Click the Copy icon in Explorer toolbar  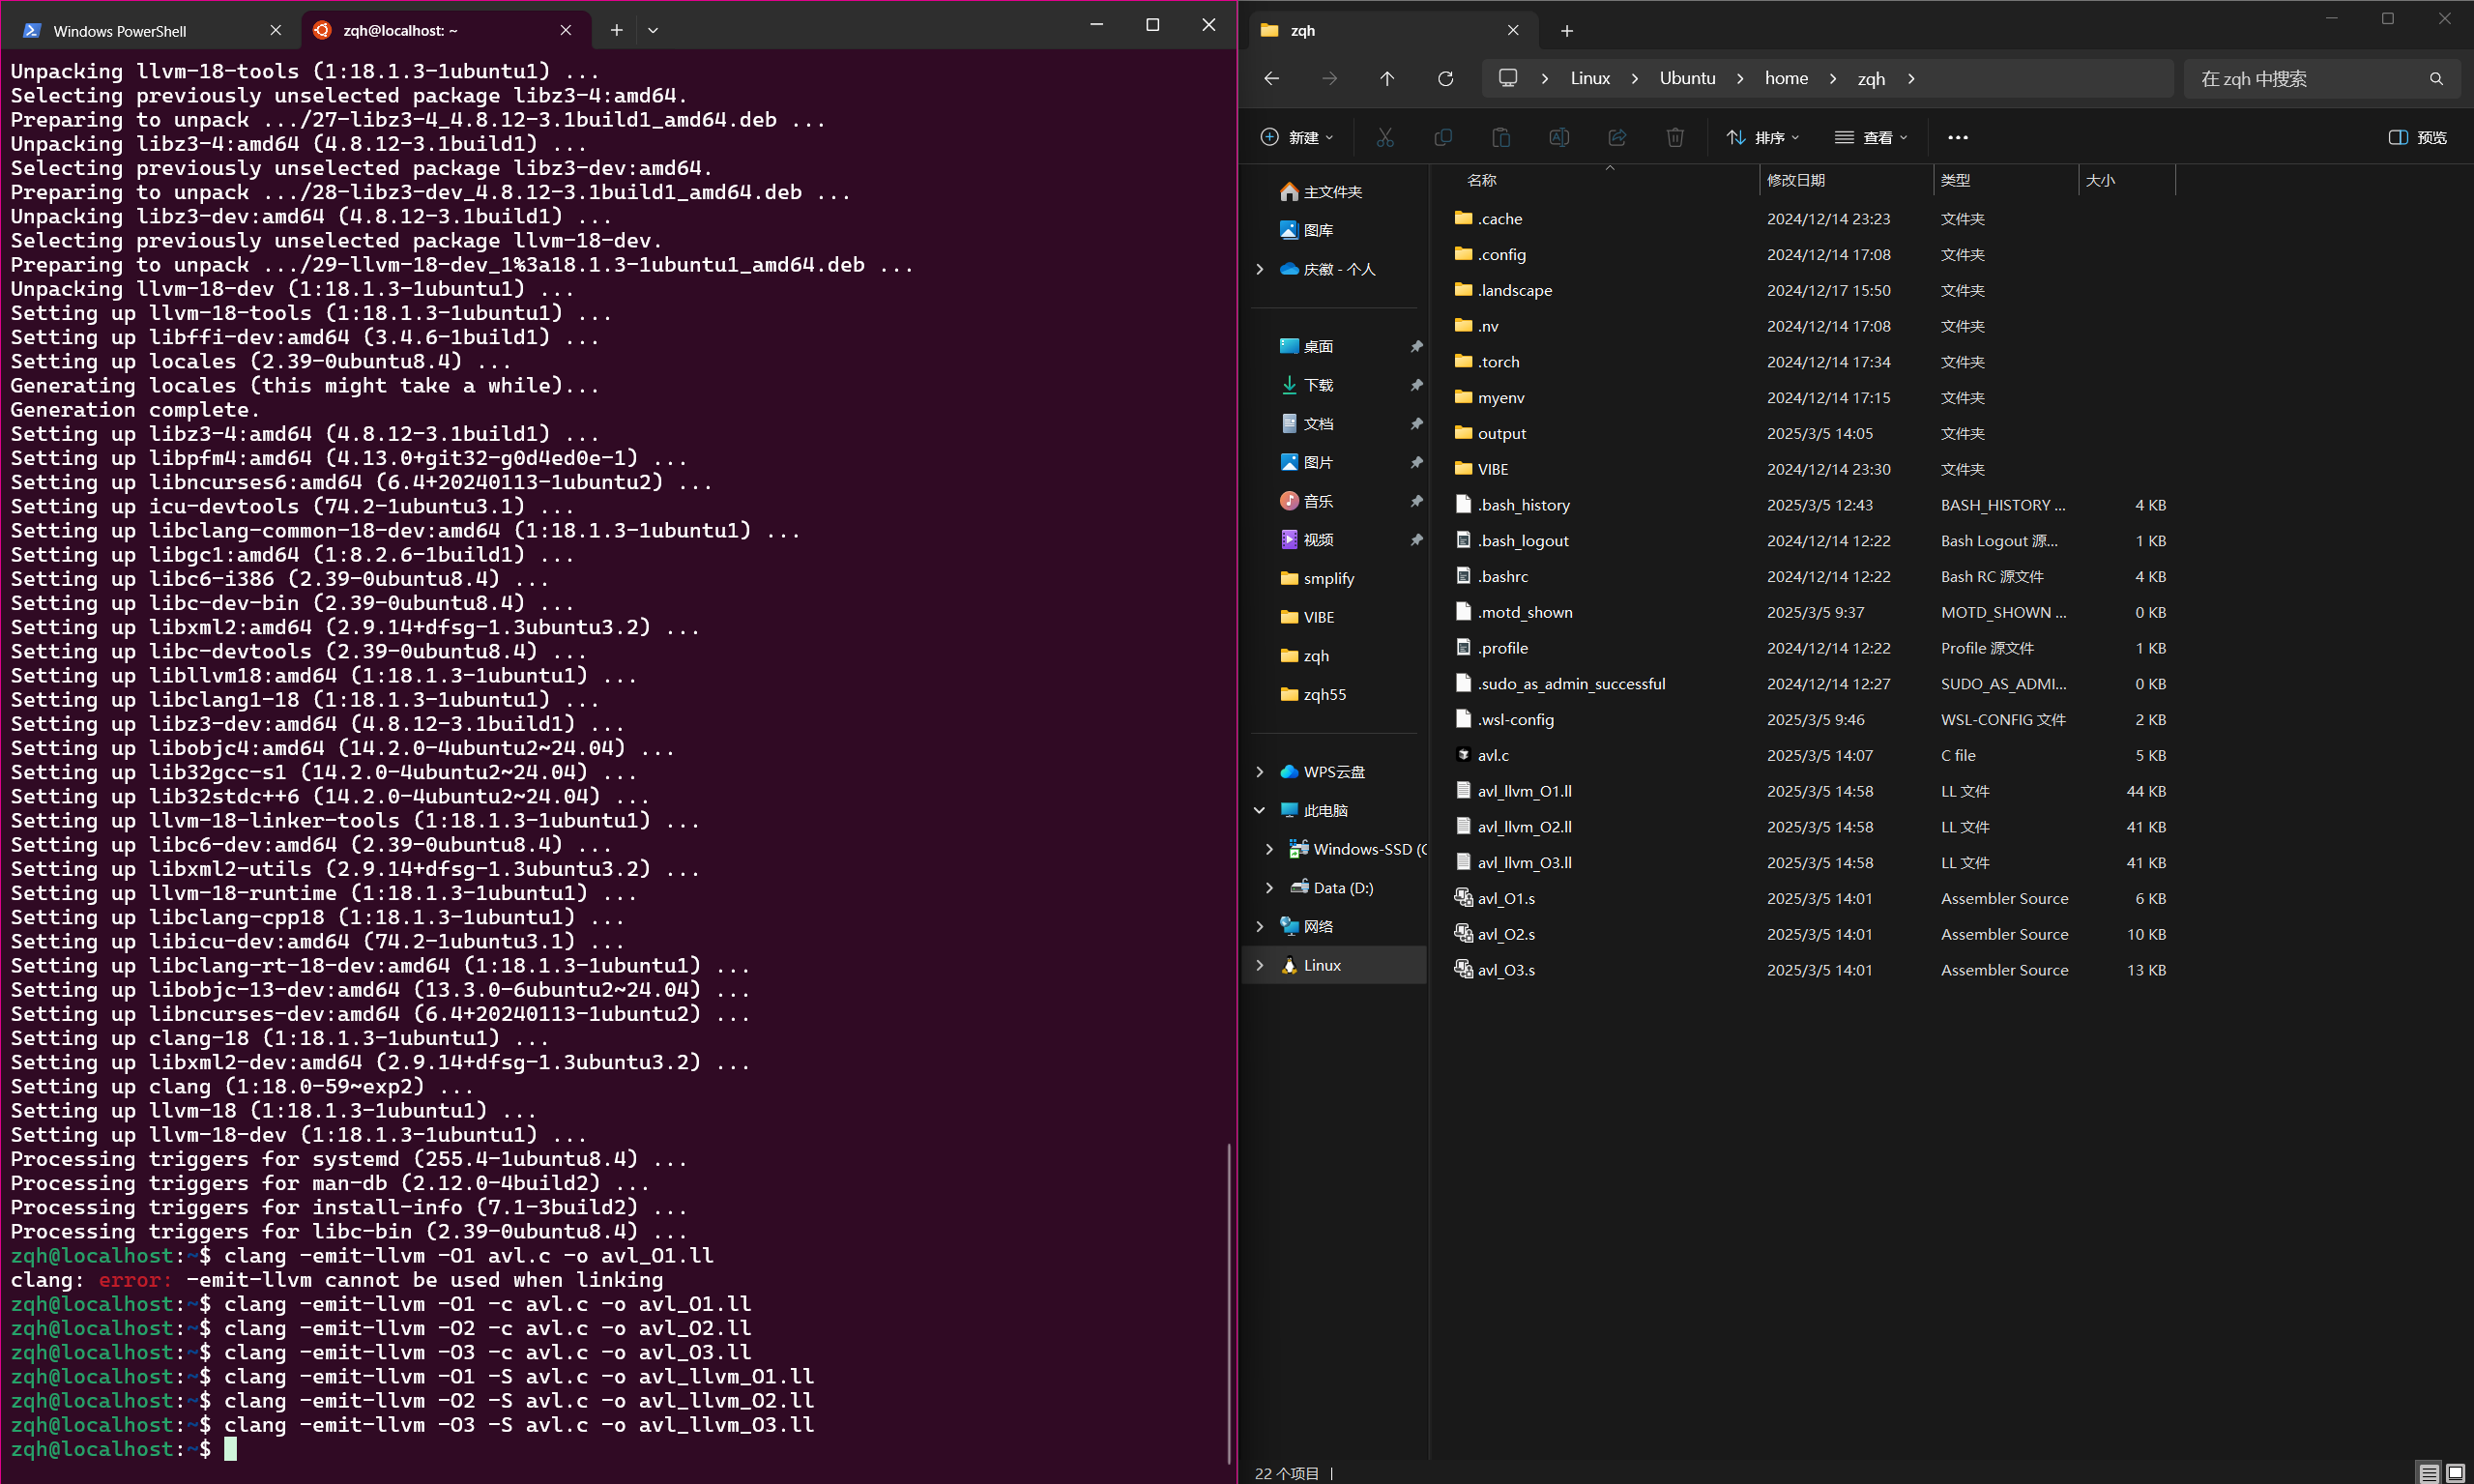click(1442, 137)
